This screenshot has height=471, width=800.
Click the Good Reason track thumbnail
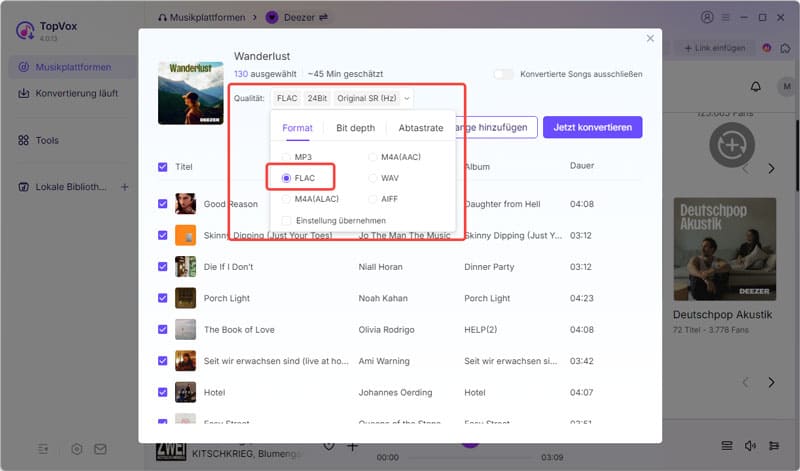[185, 204]
